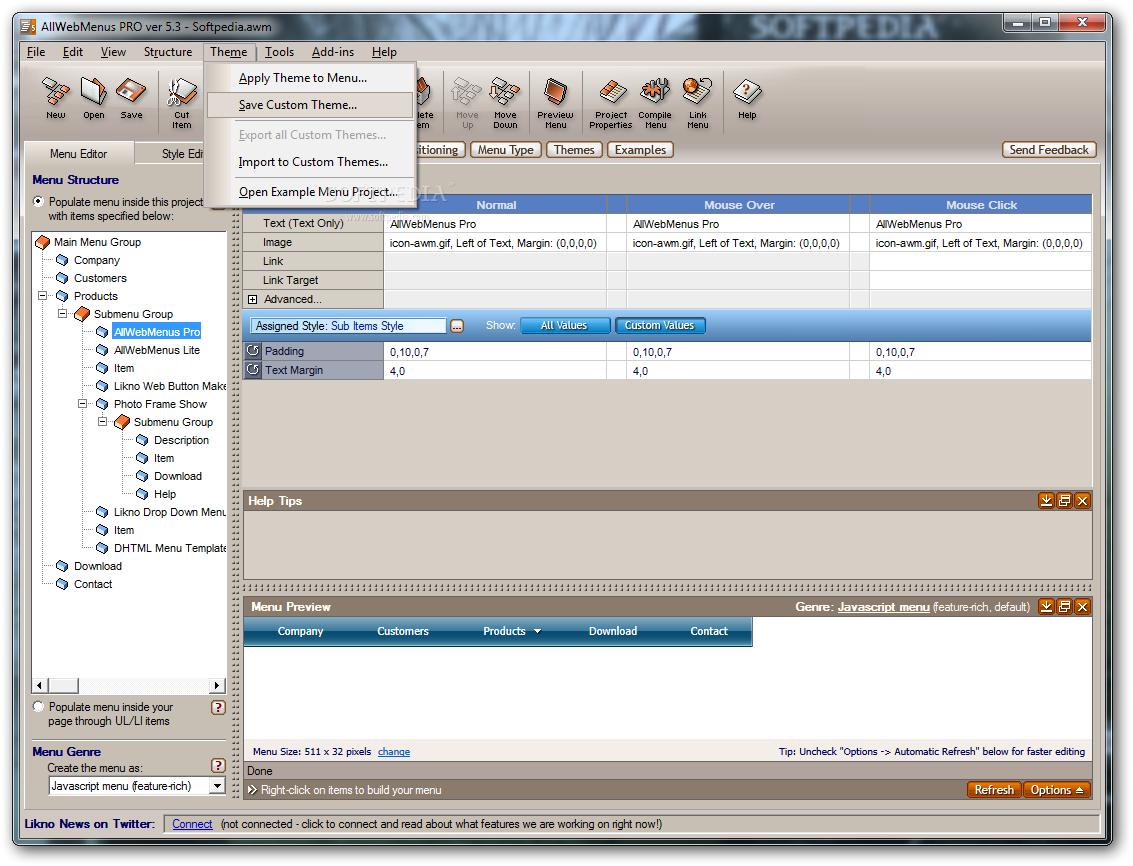The height and width of the screenshot is (866, 1133).
Task: Select the Main Menu Group icon in tree
Action: pyautogui.click(x=43, y=242)
